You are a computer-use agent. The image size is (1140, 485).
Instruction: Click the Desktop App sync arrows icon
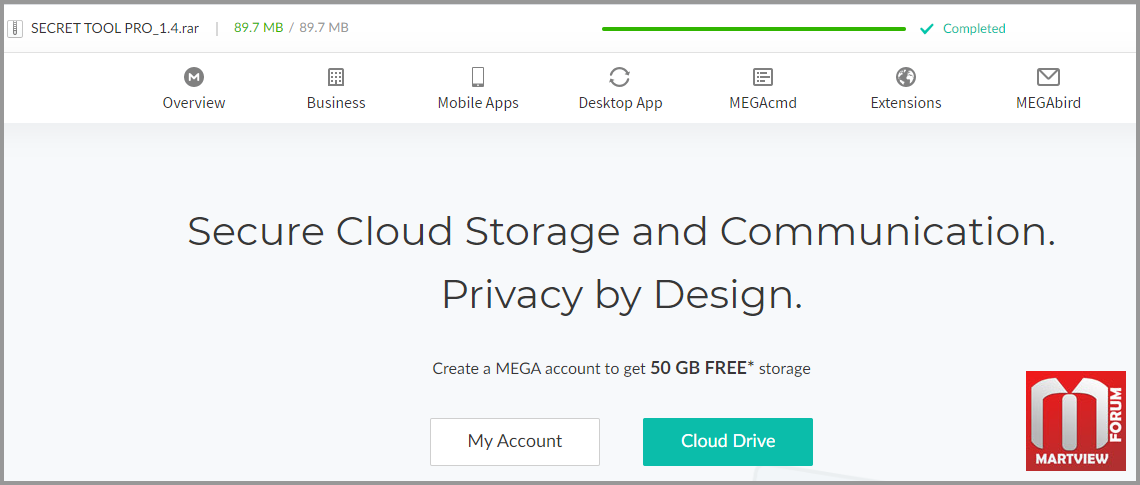(620, 77)
